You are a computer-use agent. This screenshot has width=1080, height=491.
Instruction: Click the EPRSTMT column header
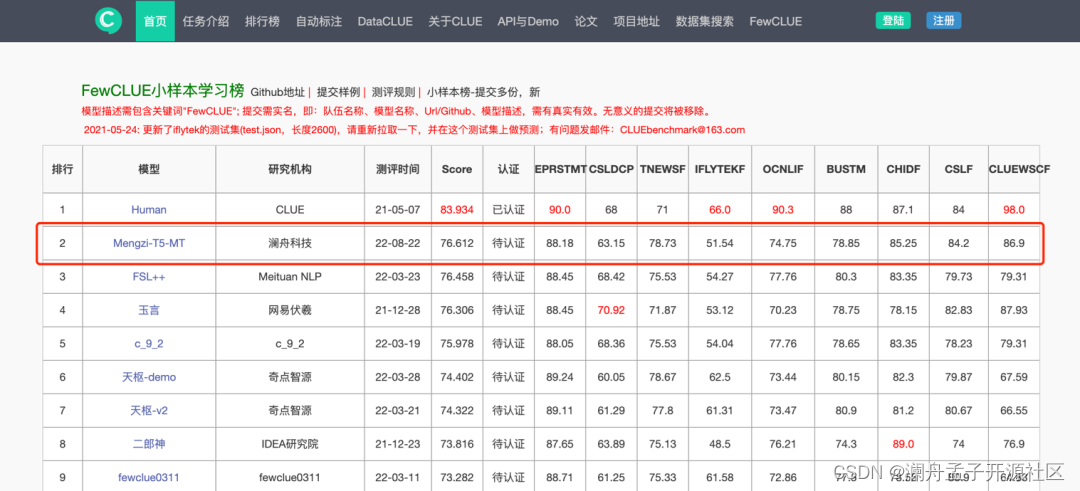point(560,169)
